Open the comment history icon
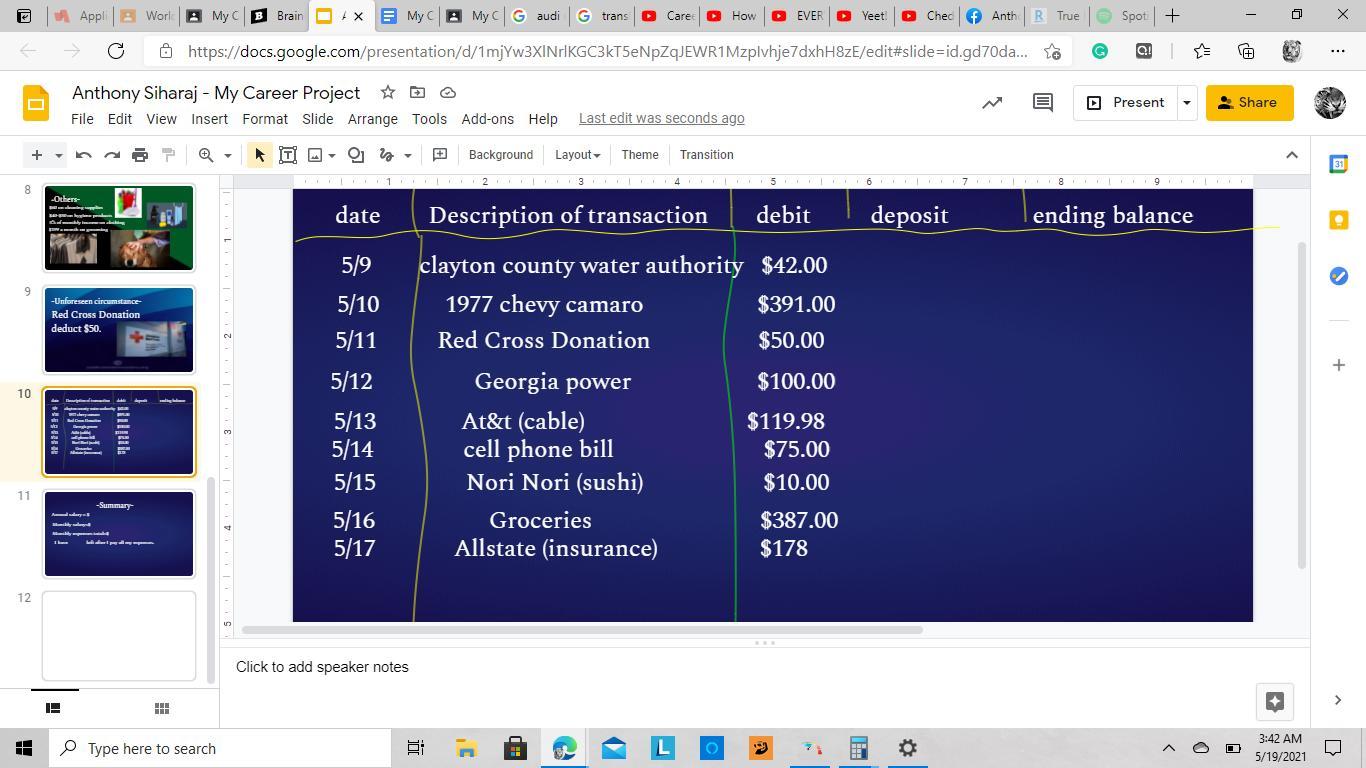 1043,102
